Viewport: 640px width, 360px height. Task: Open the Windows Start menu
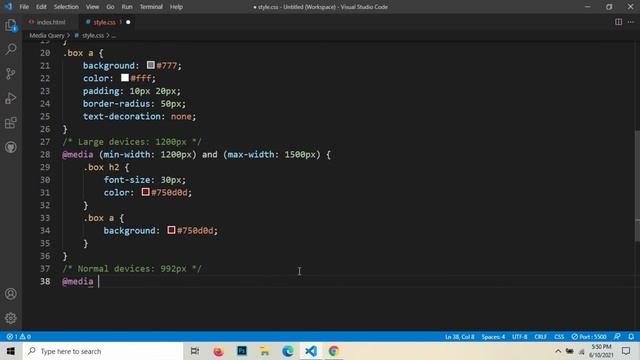11,351
